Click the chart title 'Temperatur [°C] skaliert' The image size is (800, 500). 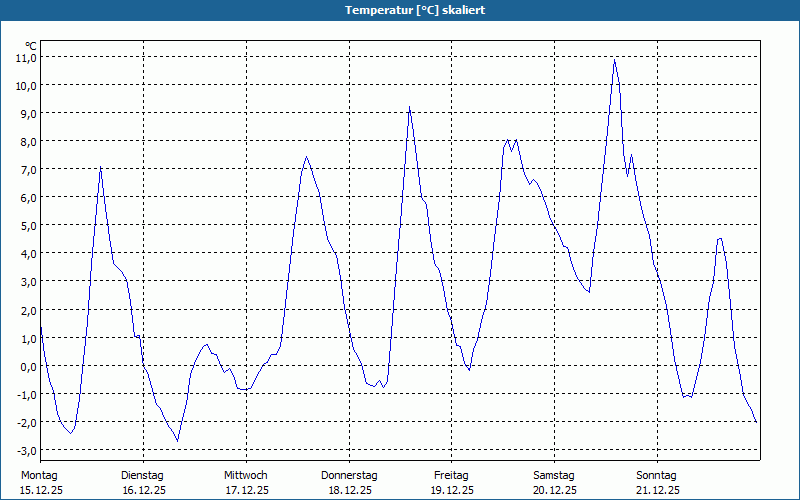pos(415,10)
